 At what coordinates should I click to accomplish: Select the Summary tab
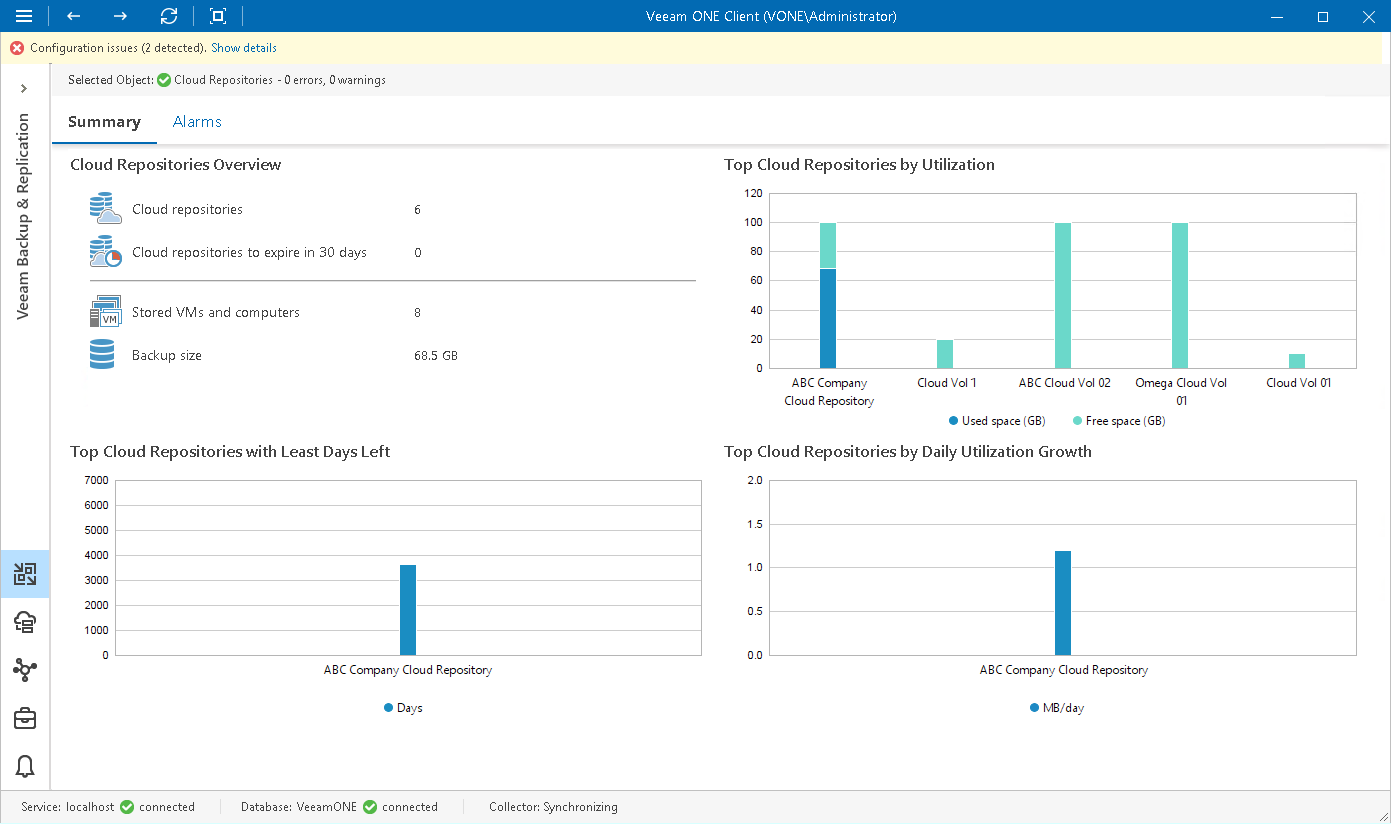[x=104, y=121]
